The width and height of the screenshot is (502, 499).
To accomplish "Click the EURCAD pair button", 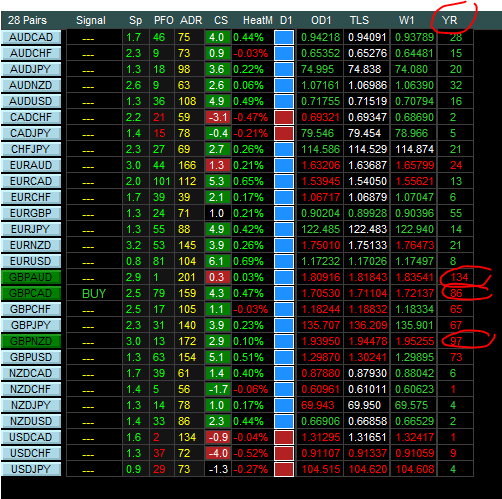I will click(31, 181).
